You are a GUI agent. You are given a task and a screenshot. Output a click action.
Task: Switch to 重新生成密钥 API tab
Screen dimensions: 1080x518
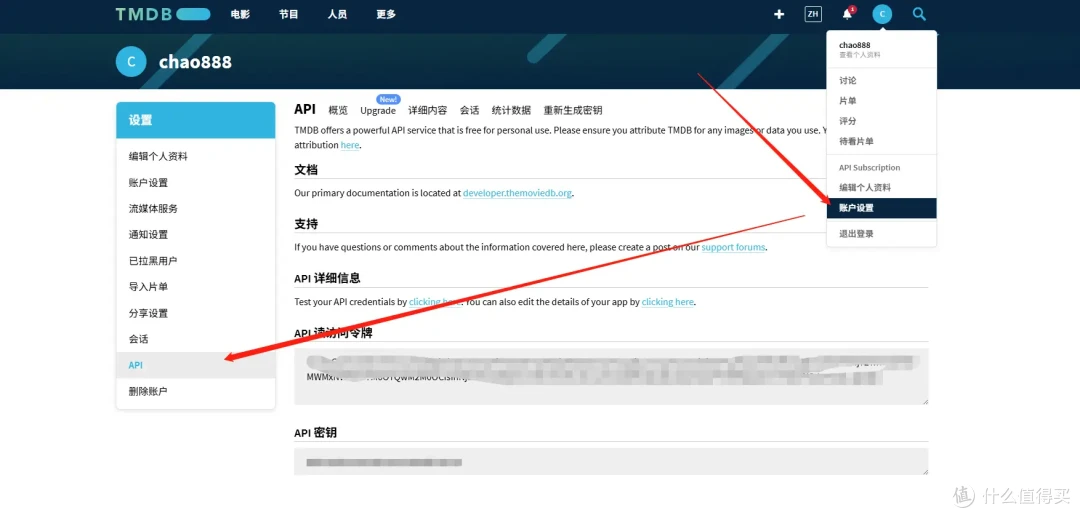tap(573, 110)
